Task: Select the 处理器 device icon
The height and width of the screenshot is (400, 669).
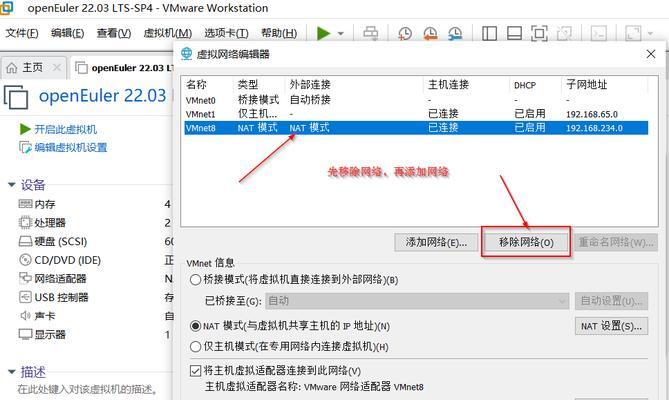Action: click(x=25, y=222)
